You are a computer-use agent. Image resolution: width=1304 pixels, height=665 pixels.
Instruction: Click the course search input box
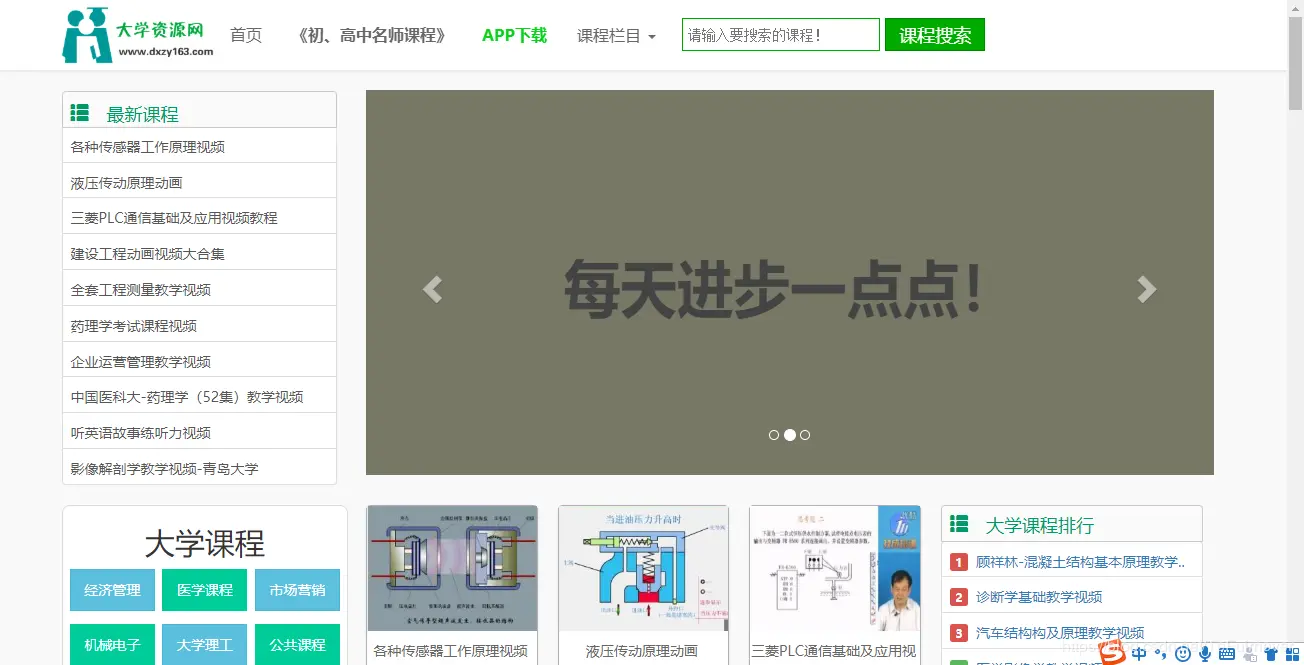point(780,34)
